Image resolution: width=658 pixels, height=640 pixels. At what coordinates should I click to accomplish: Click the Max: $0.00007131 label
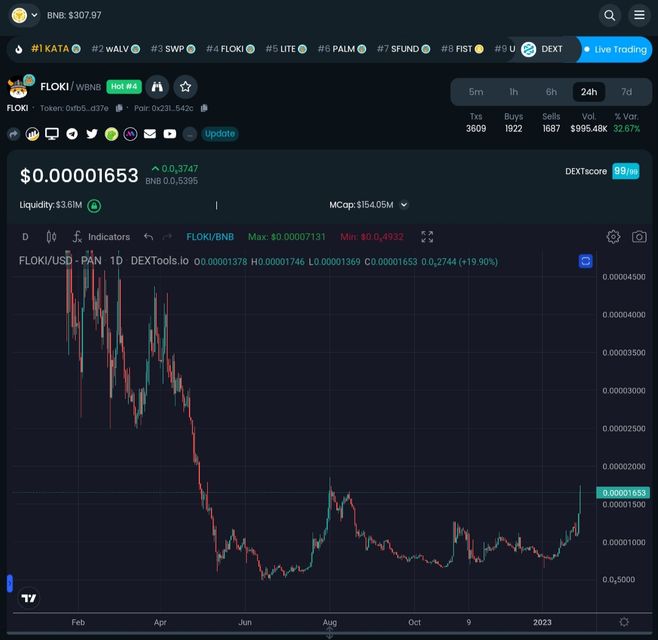tap(287, 237)
